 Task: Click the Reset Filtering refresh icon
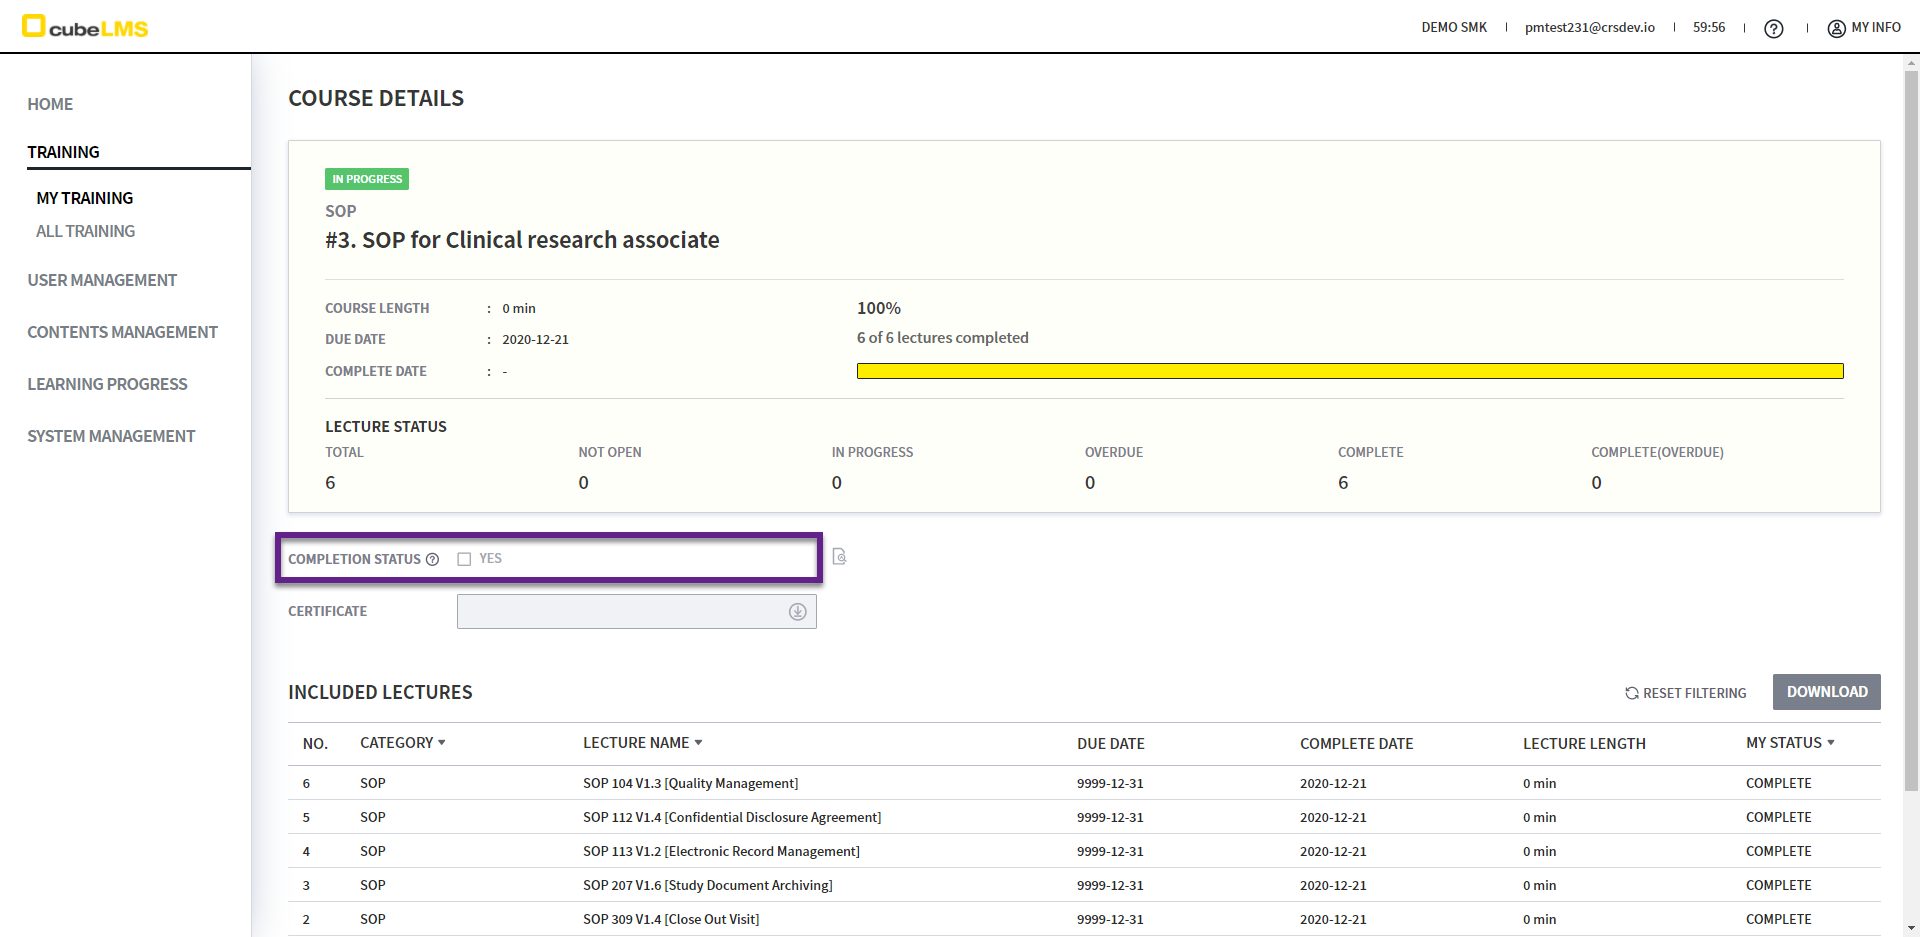click(x=1631, y=693)
